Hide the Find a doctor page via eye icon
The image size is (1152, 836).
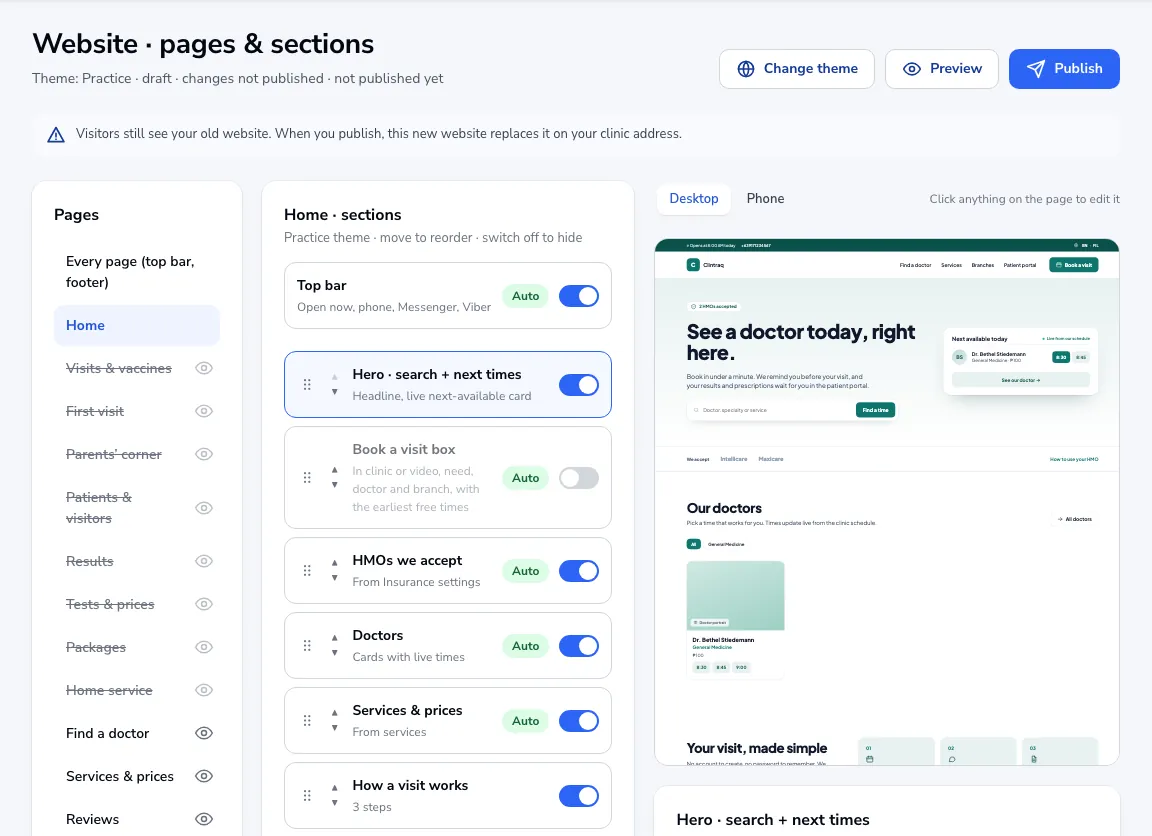click(204, 733)
